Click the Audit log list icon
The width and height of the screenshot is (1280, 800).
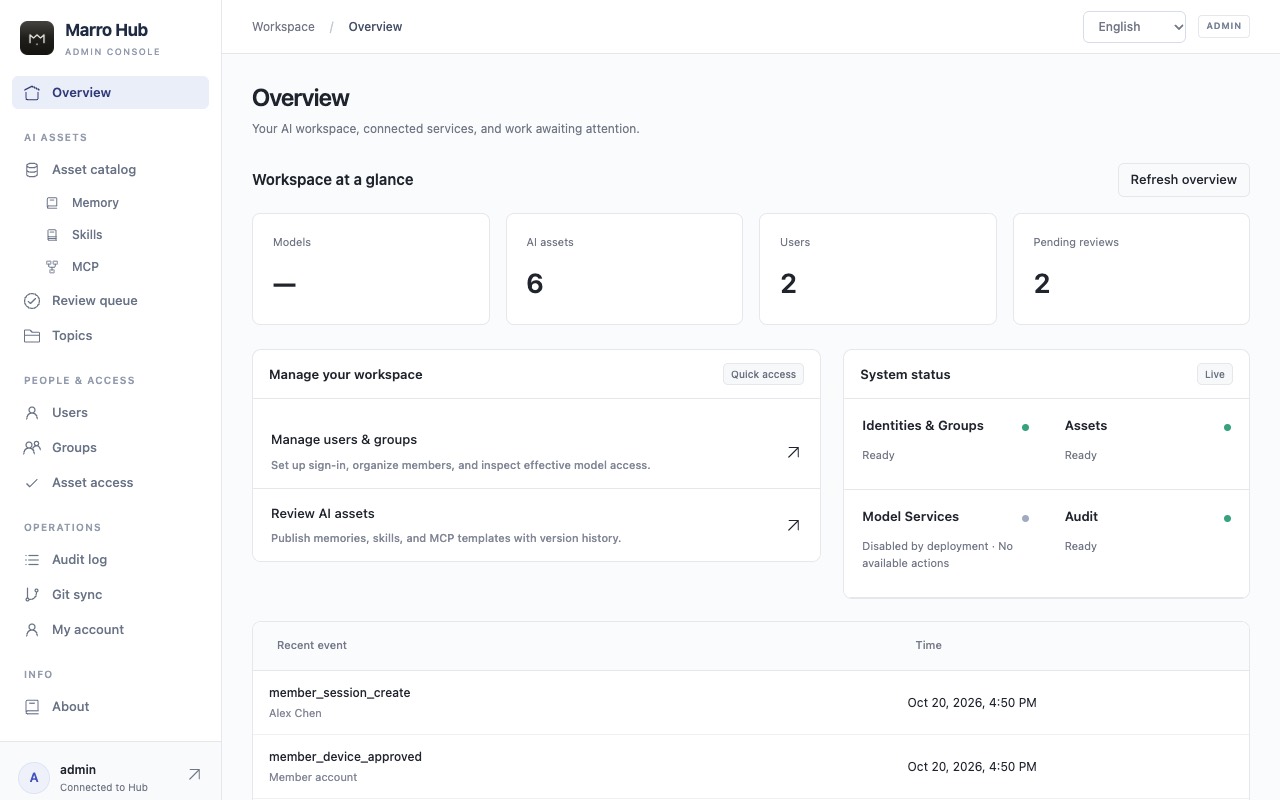(x=32, y=560)
